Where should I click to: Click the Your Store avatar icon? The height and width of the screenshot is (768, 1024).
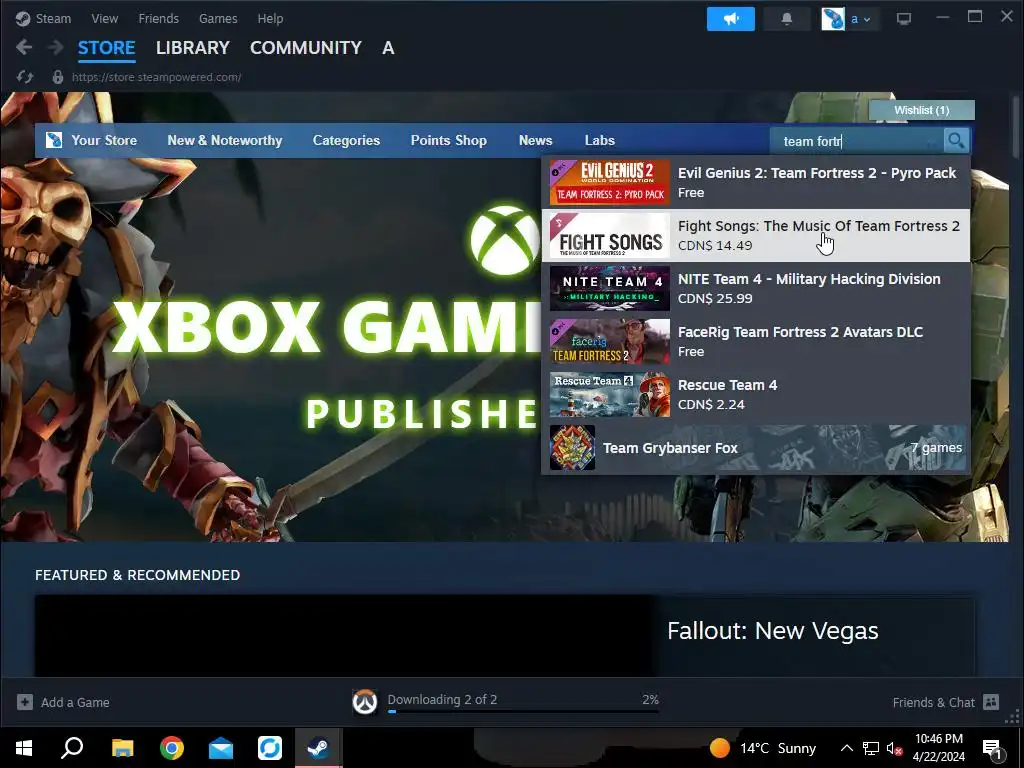tap(54, 140)
